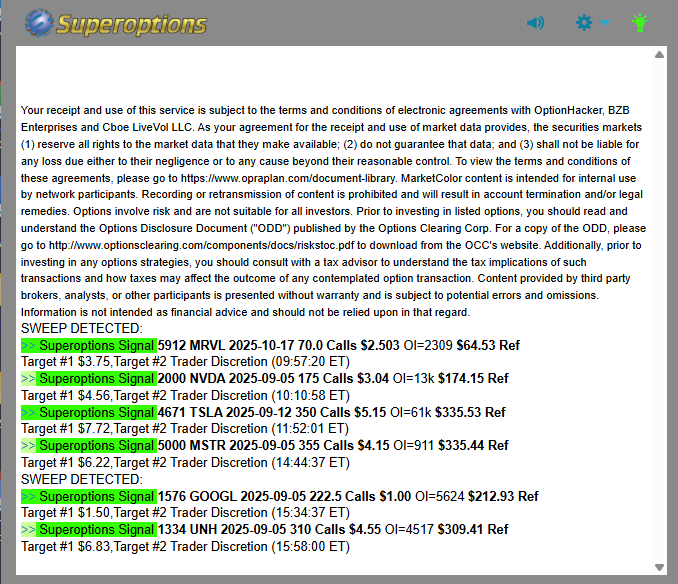Open settings via the gear icon
This screenshot has width=678, height=584.
point(585,22)
